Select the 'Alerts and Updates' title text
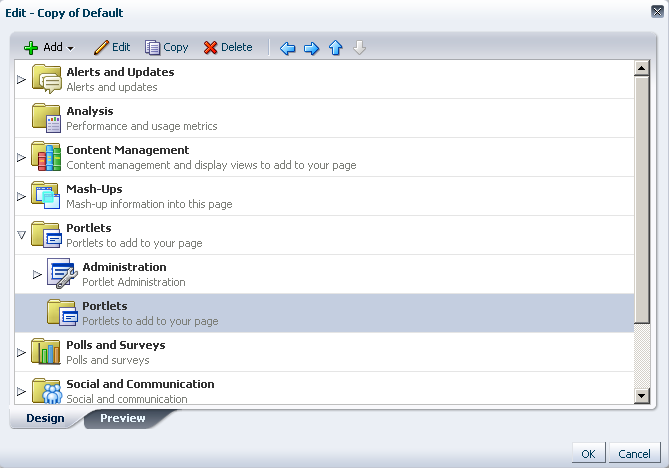 tap(120, 72)
